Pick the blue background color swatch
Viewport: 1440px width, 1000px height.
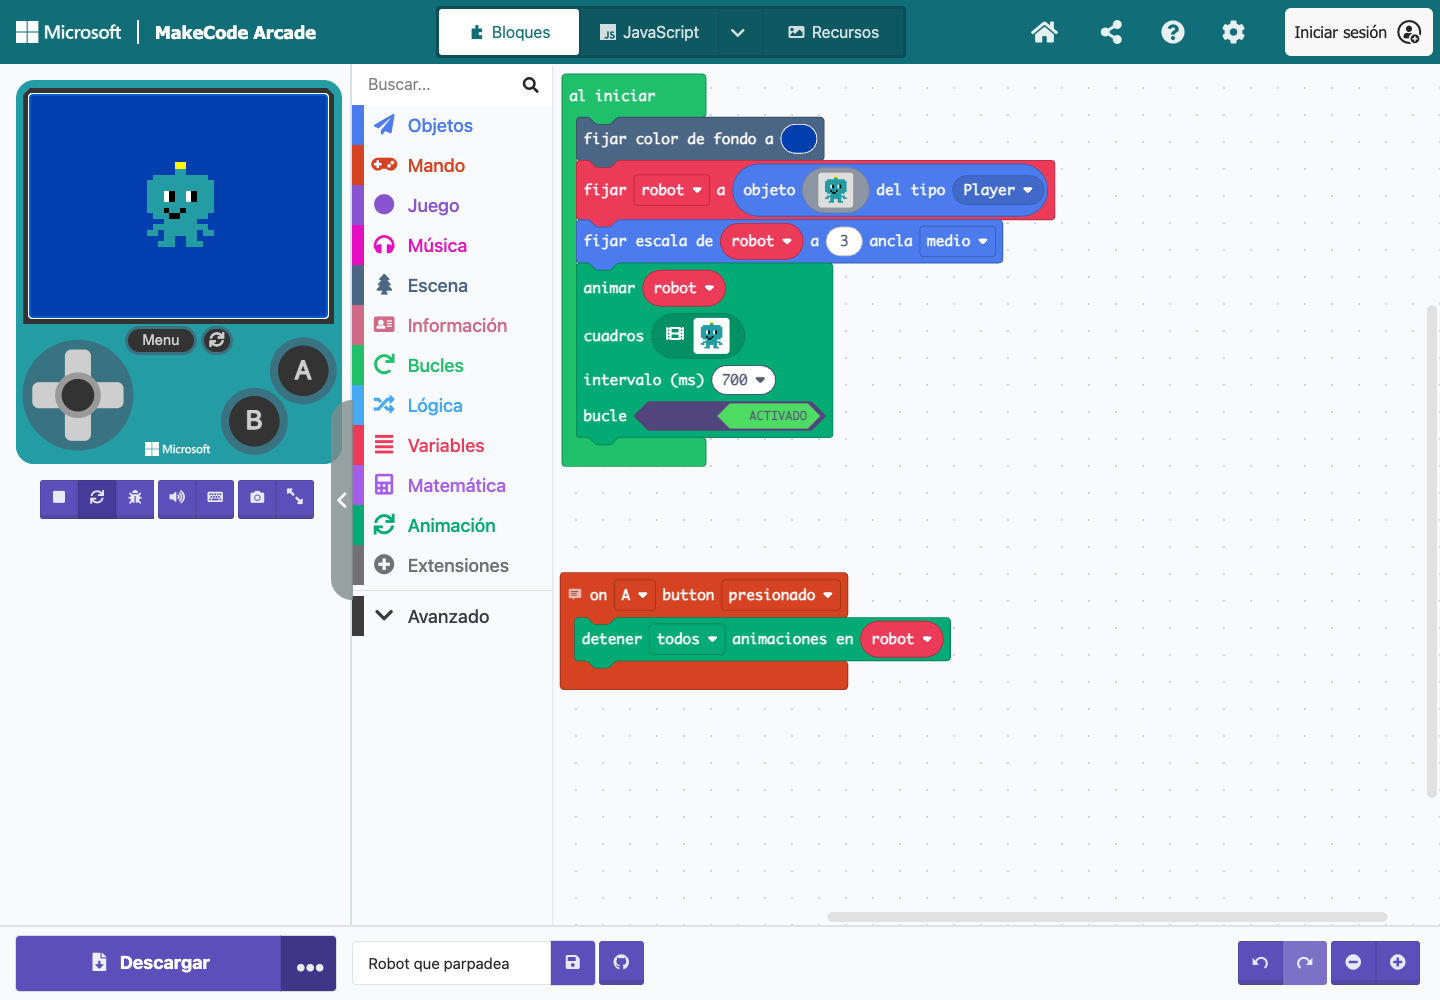click(798, 139)
